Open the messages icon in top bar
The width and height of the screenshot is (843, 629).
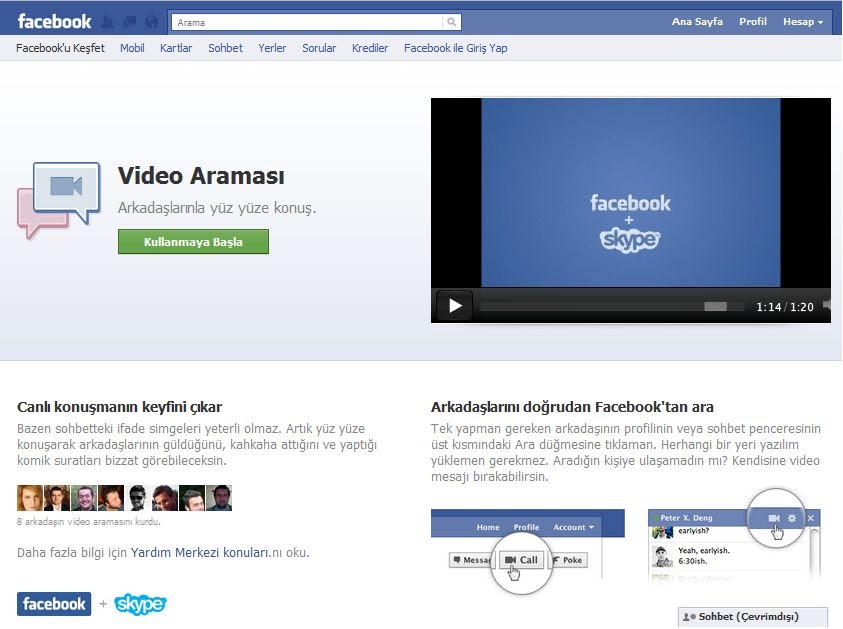point(130,22)
